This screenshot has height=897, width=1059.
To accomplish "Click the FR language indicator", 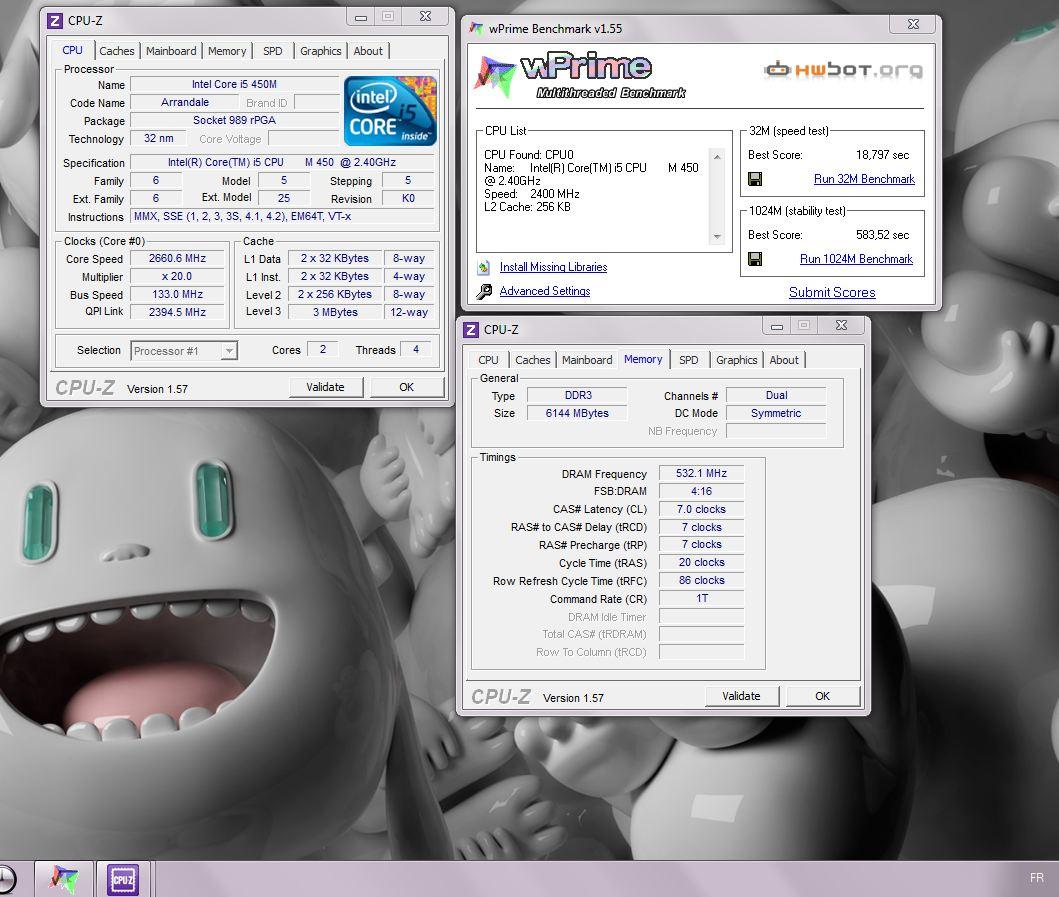I will click(1037, 877).
